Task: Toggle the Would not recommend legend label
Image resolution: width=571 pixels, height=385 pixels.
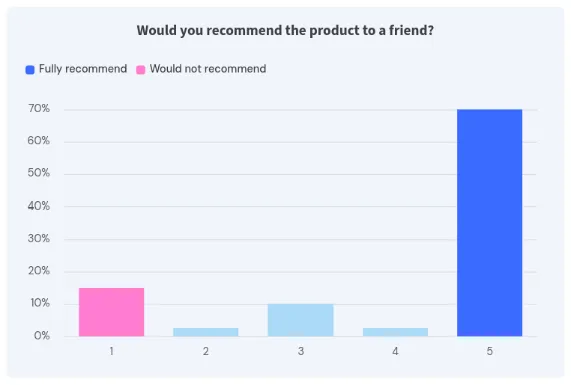Action: point(208,69)
